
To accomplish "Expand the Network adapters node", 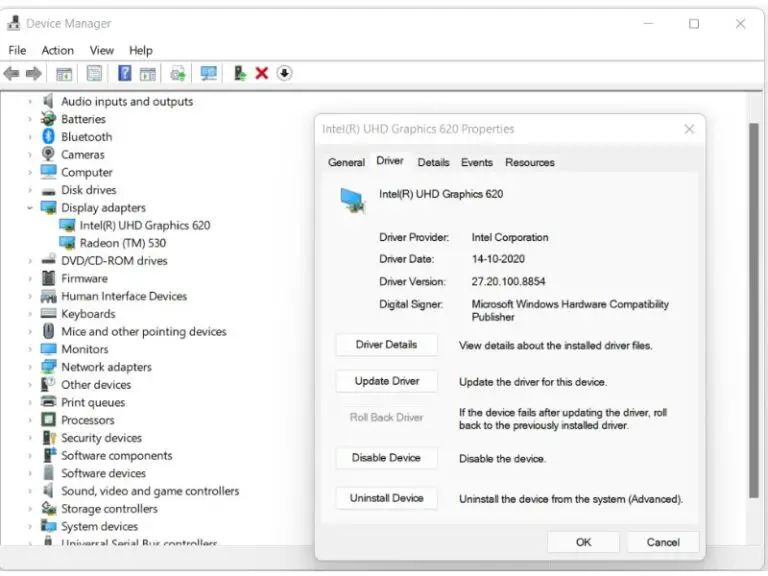I will (x=30, y=367).
